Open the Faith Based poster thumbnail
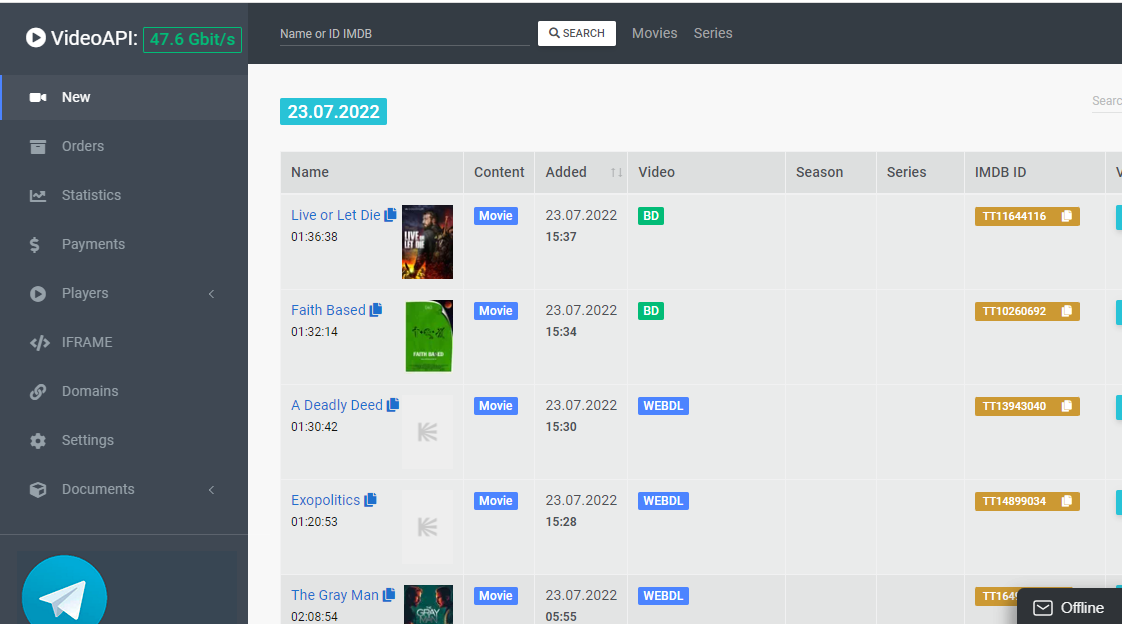Viewport: 1122px width, 624px height. click(x=429, y=336)
